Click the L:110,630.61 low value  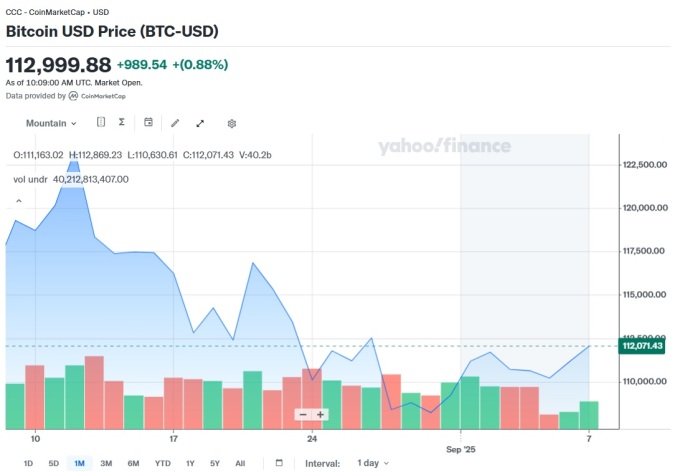(152, 155)
